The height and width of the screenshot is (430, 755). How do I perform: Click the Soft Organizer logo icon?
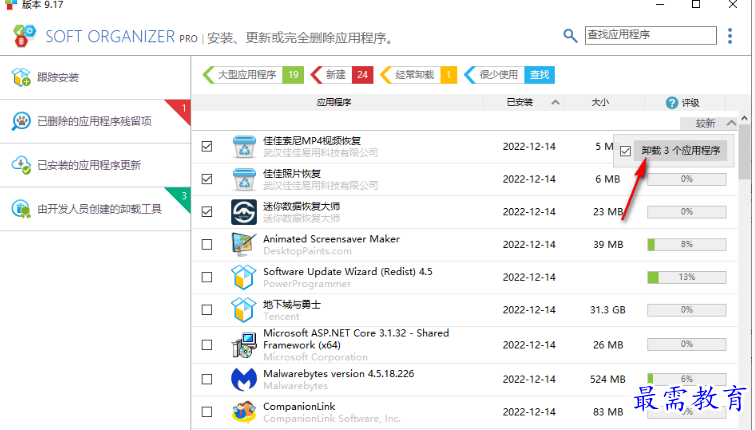click(x=24, y=36)
